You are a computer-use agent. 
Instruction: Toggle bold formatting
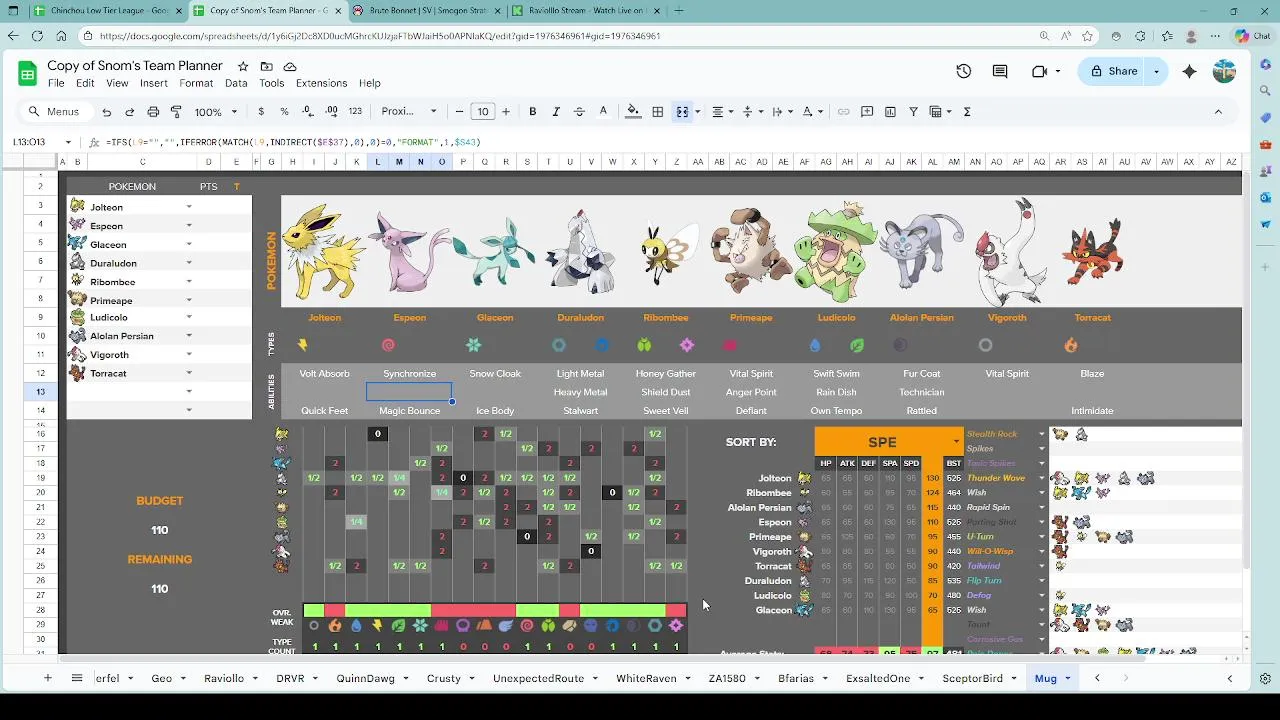tap(533, 112)
